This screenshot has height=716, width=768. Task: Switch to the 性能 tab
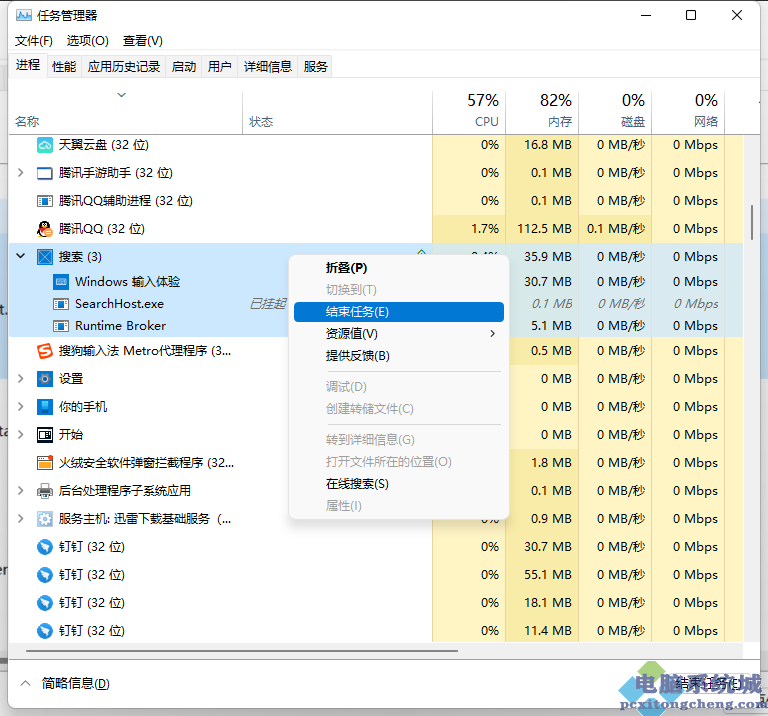click(64, 66)
